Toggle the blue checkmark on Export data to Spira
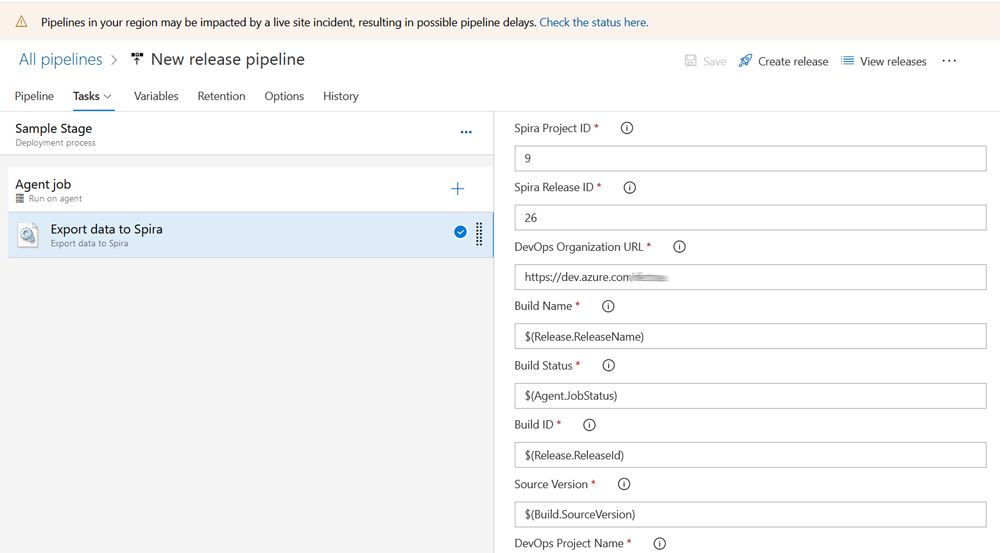 coord(460,232)
